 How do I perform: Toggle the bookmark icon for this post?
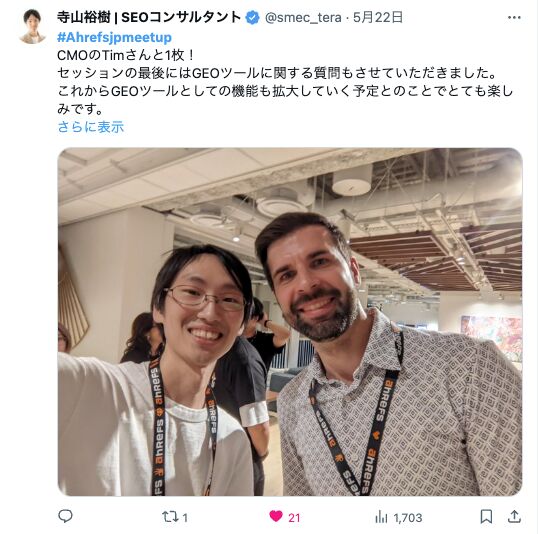(x=486, y=516)
